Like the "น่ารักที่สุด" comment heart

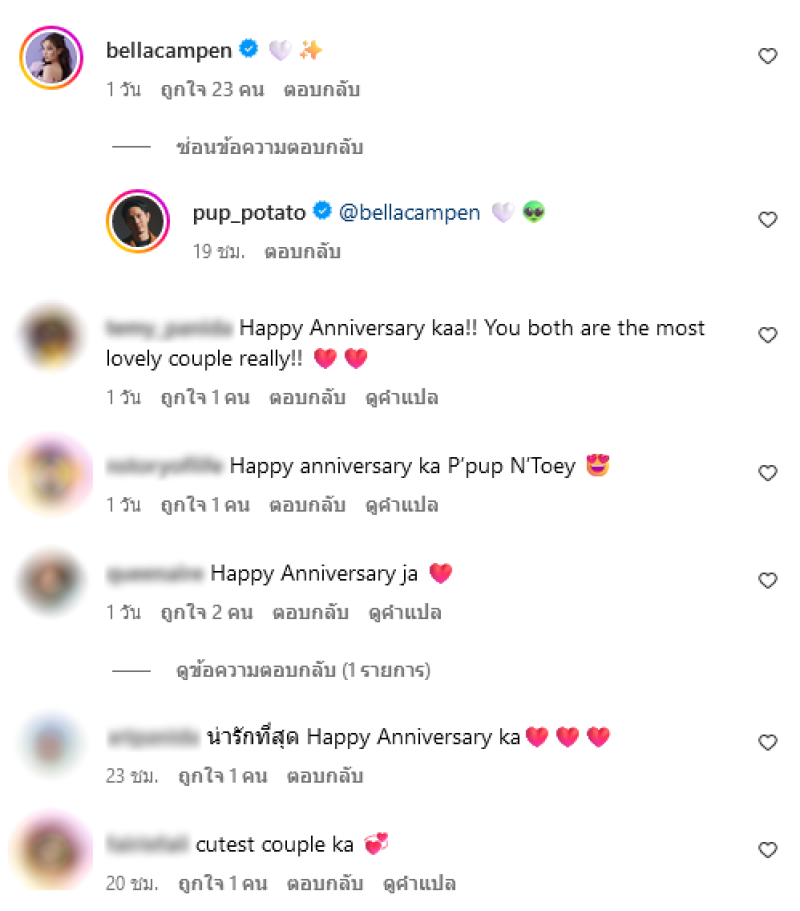767,743
